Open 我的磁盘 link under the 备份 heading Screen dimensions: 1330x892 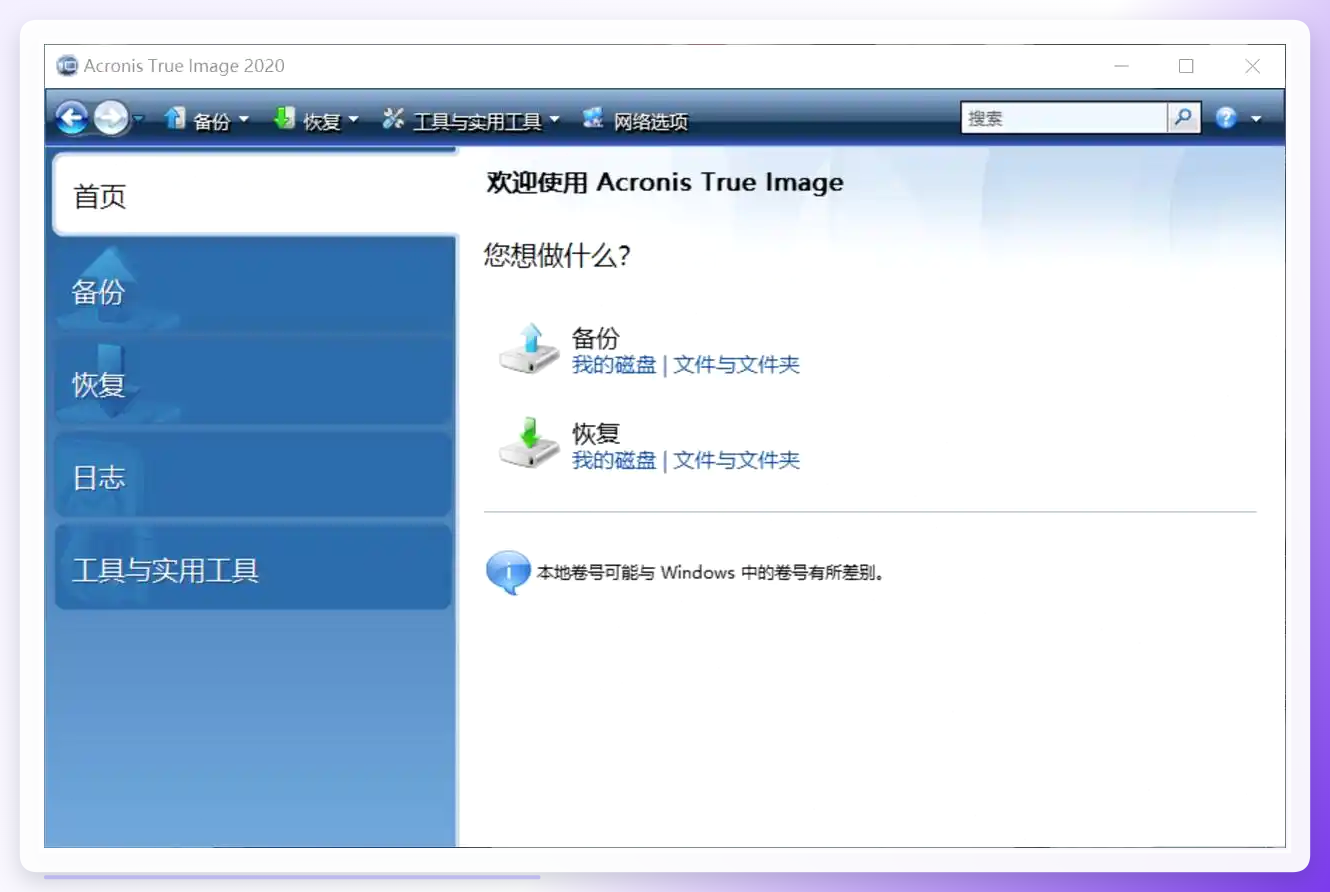614,365
